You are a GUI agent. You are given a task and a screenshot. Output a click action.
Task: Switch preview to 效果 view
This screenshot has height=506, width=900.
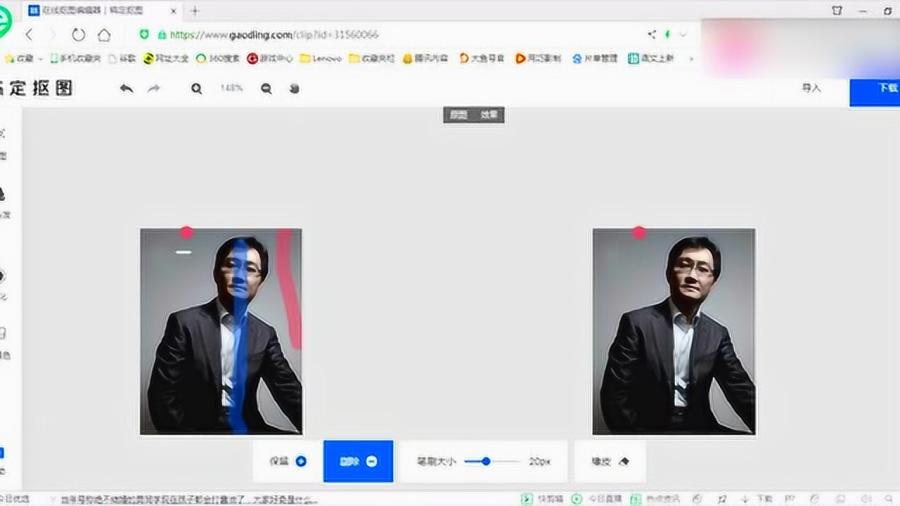[x=489, y=115]
